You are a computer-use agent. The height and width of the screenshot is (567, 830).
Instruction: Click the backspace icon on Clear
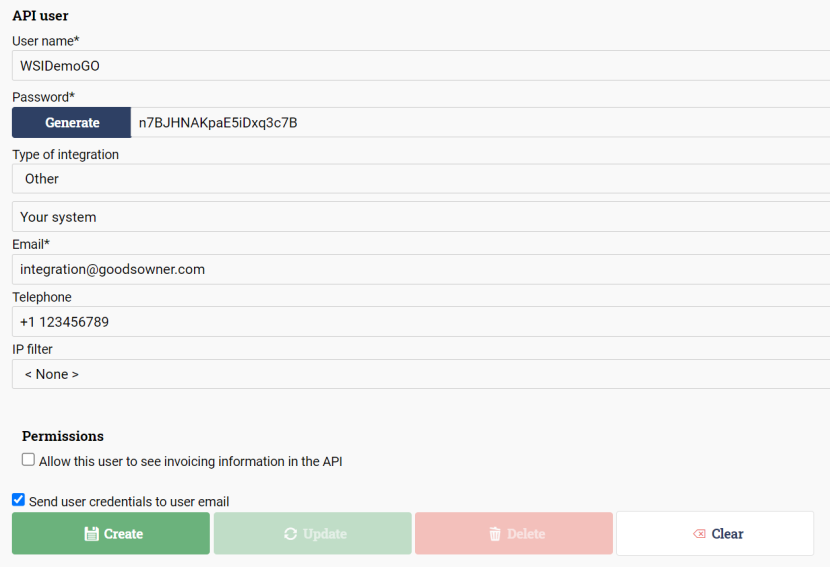[x=699, y=534]
